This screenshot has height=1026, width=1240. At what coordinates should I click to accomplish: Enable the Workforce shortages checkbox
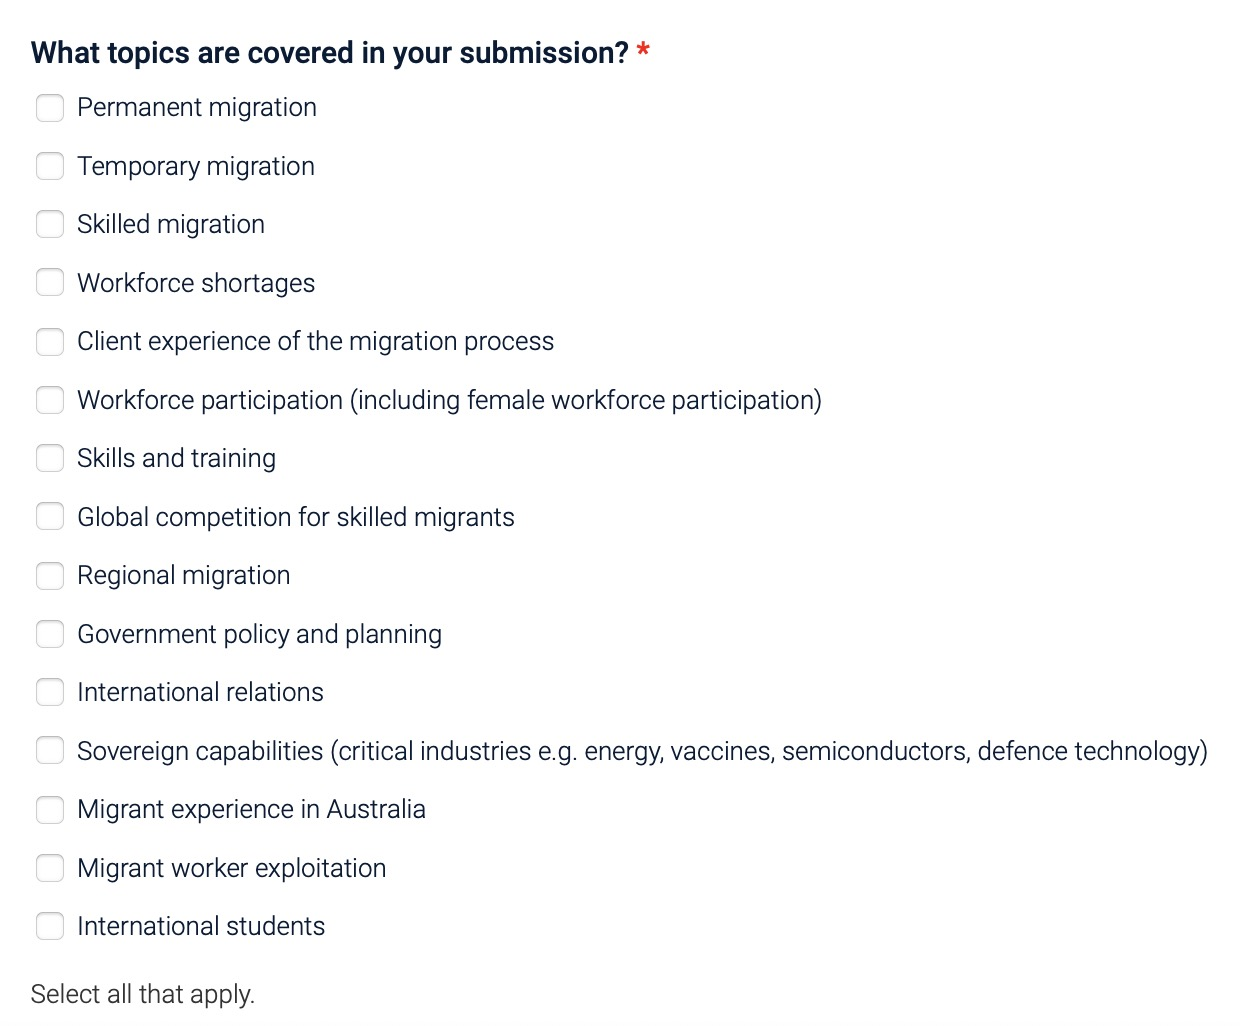point(50,283)
